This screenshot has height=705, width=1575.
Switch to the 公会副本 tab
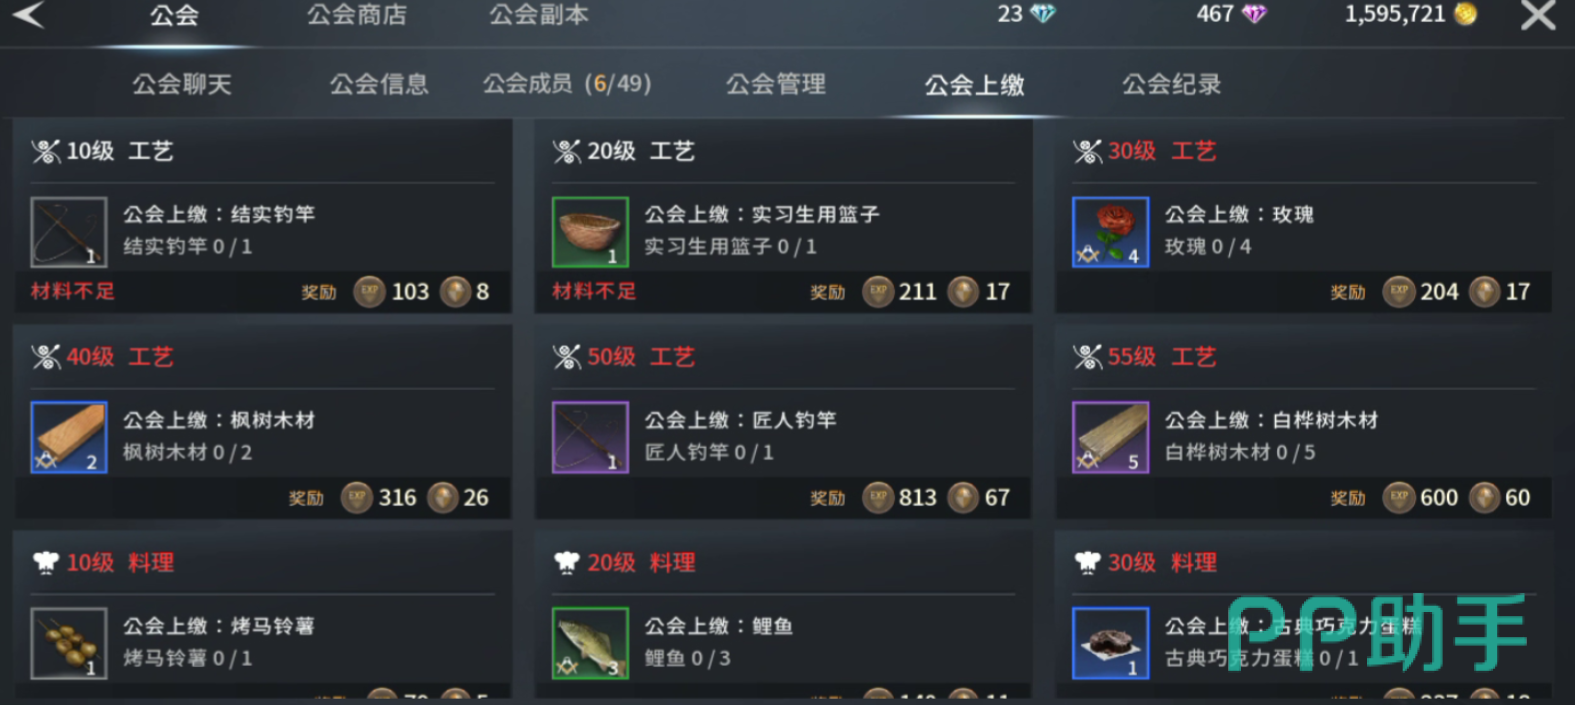[x=539, y=15]
